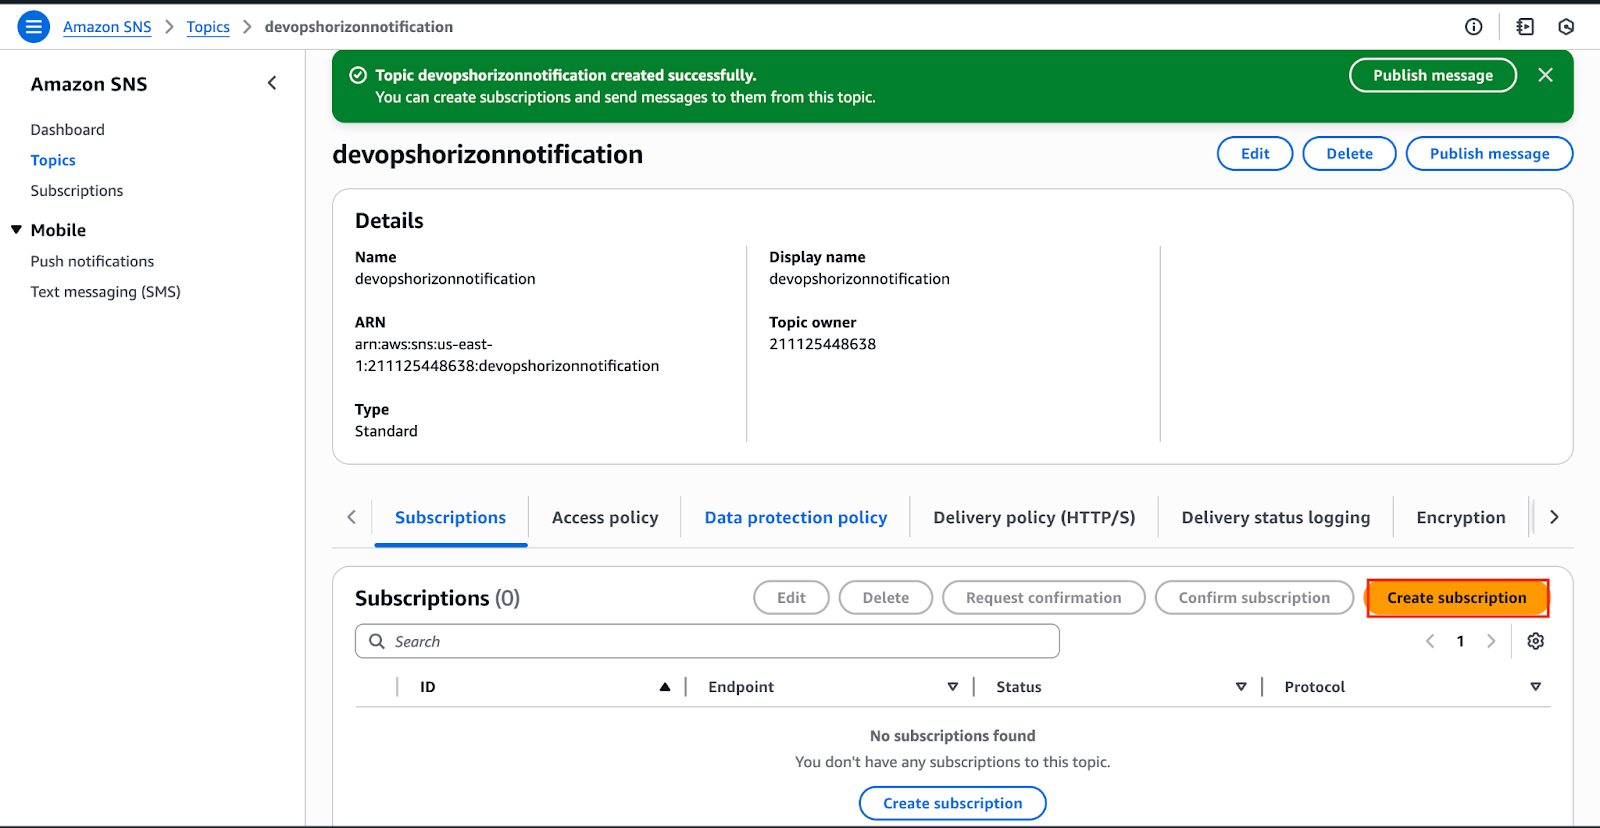
Task: Click Display name value devopshorizonnotification
Action: [859, 279]
